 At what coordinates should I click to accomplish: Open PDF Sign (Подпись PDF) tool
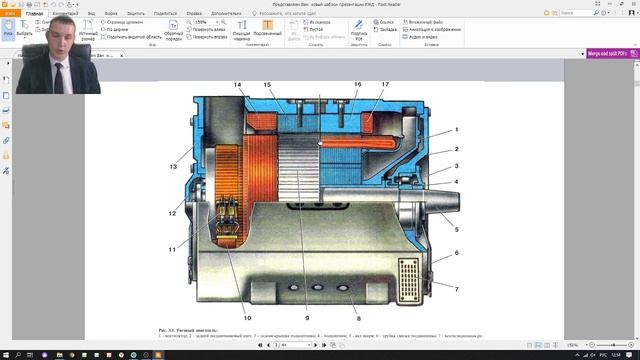click(359, 30)
